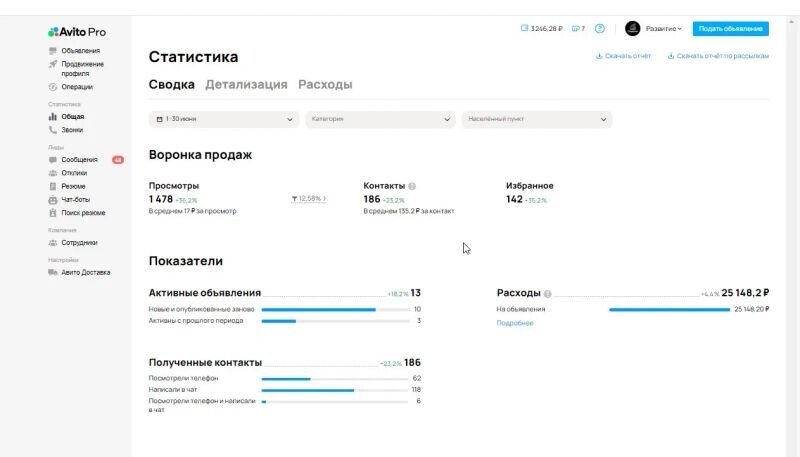Click the info icon next to Контакты
Screen dimensions: 800x457
pyautogui.click(x=412, y=186)
